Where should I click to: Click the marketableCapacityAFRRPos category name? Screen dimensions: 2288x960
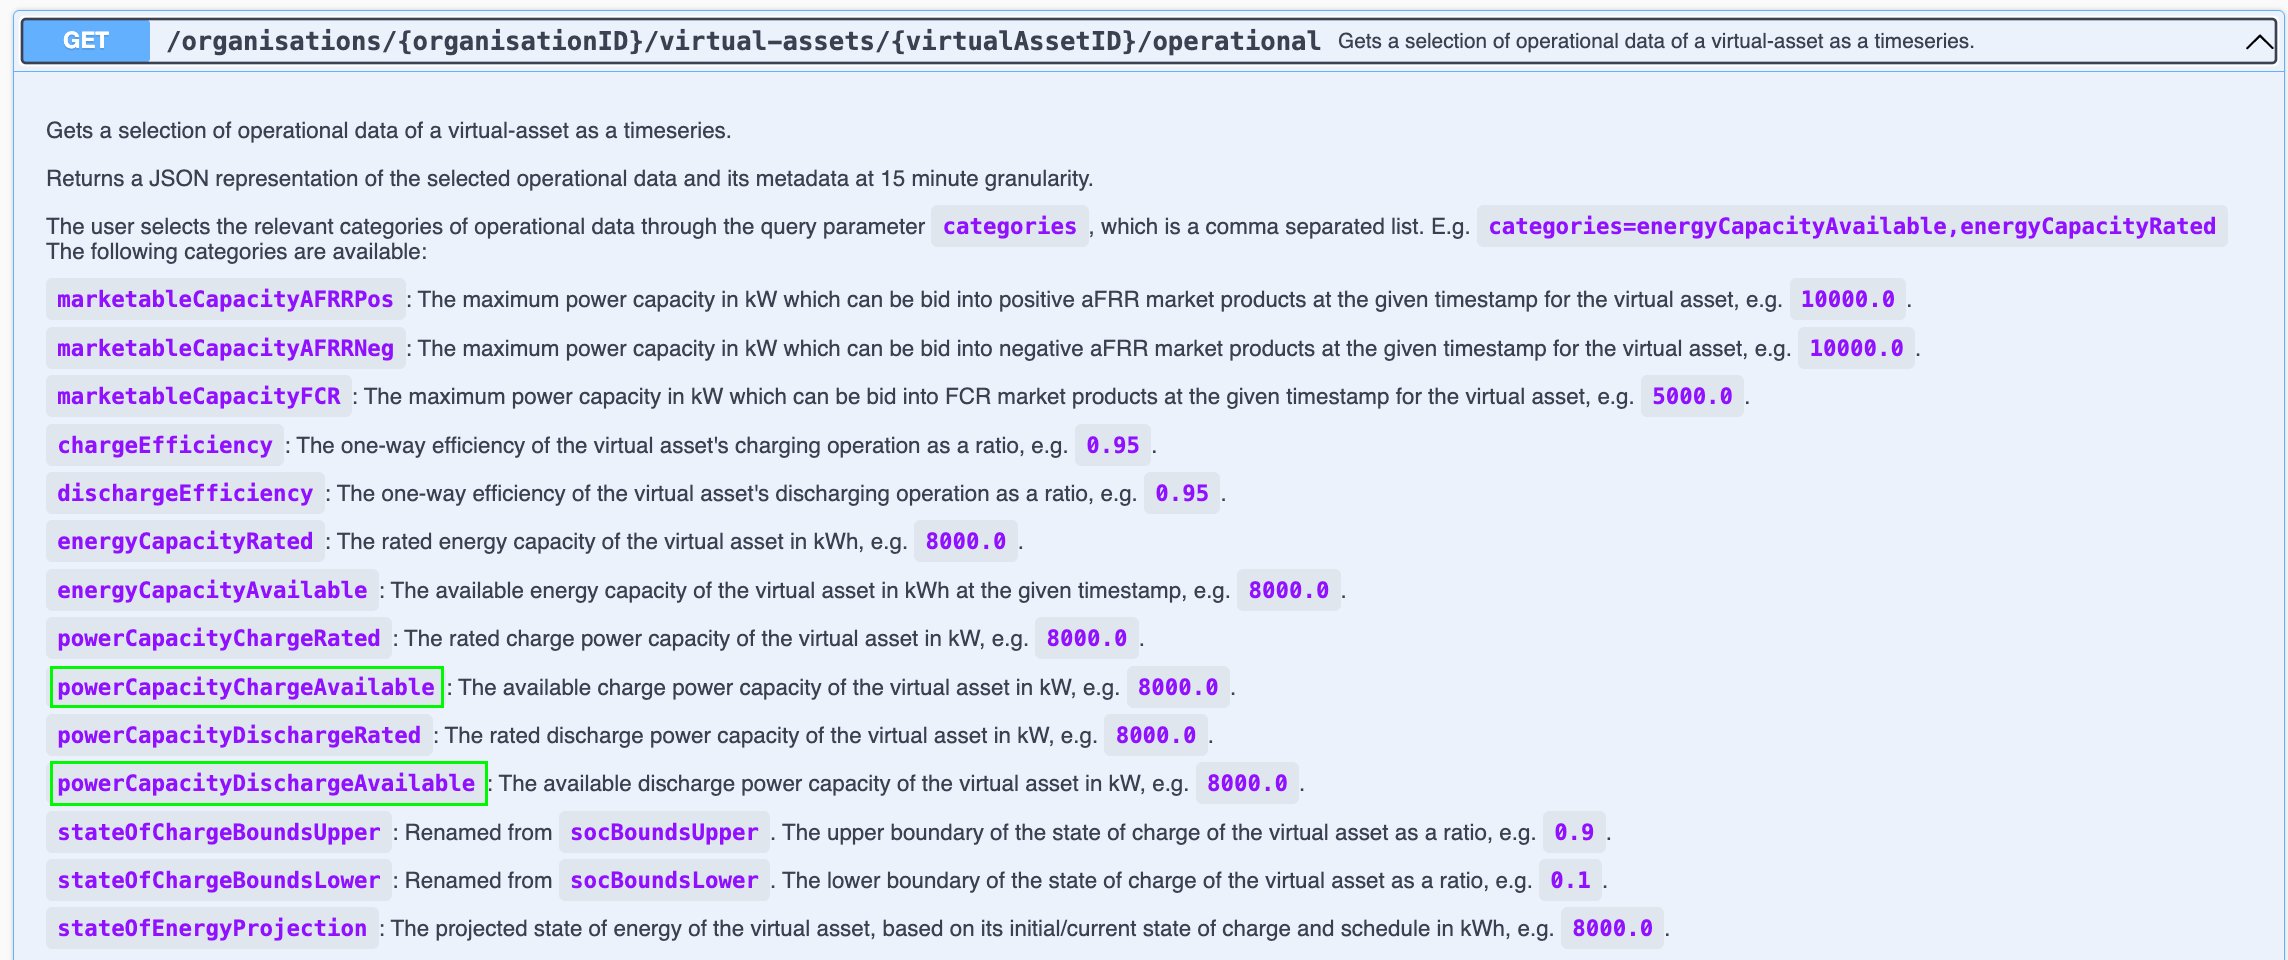click(225, 300)
